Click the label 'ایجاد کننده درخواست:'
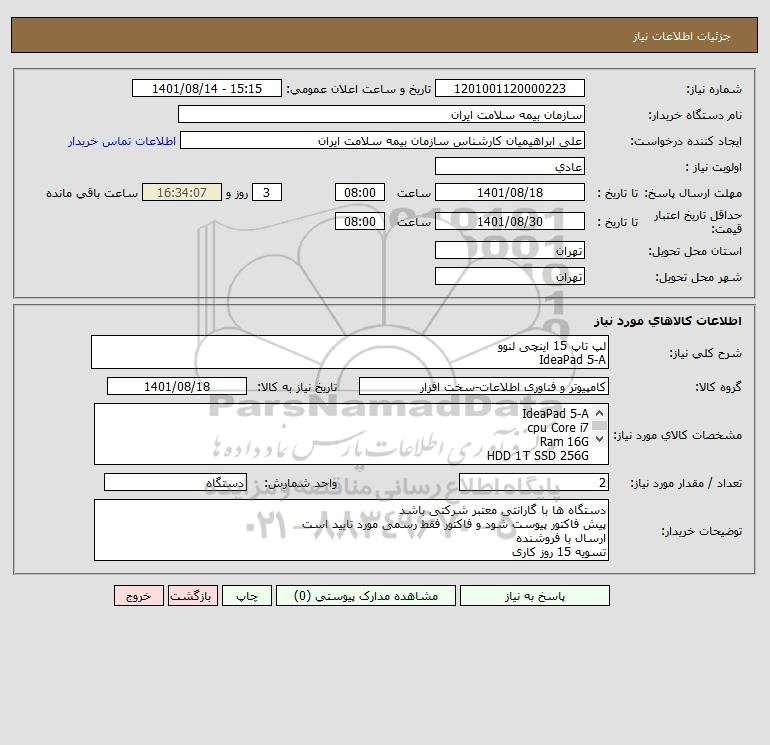The width and height of the screenshot is (770, 745). (x=686, y=141)
